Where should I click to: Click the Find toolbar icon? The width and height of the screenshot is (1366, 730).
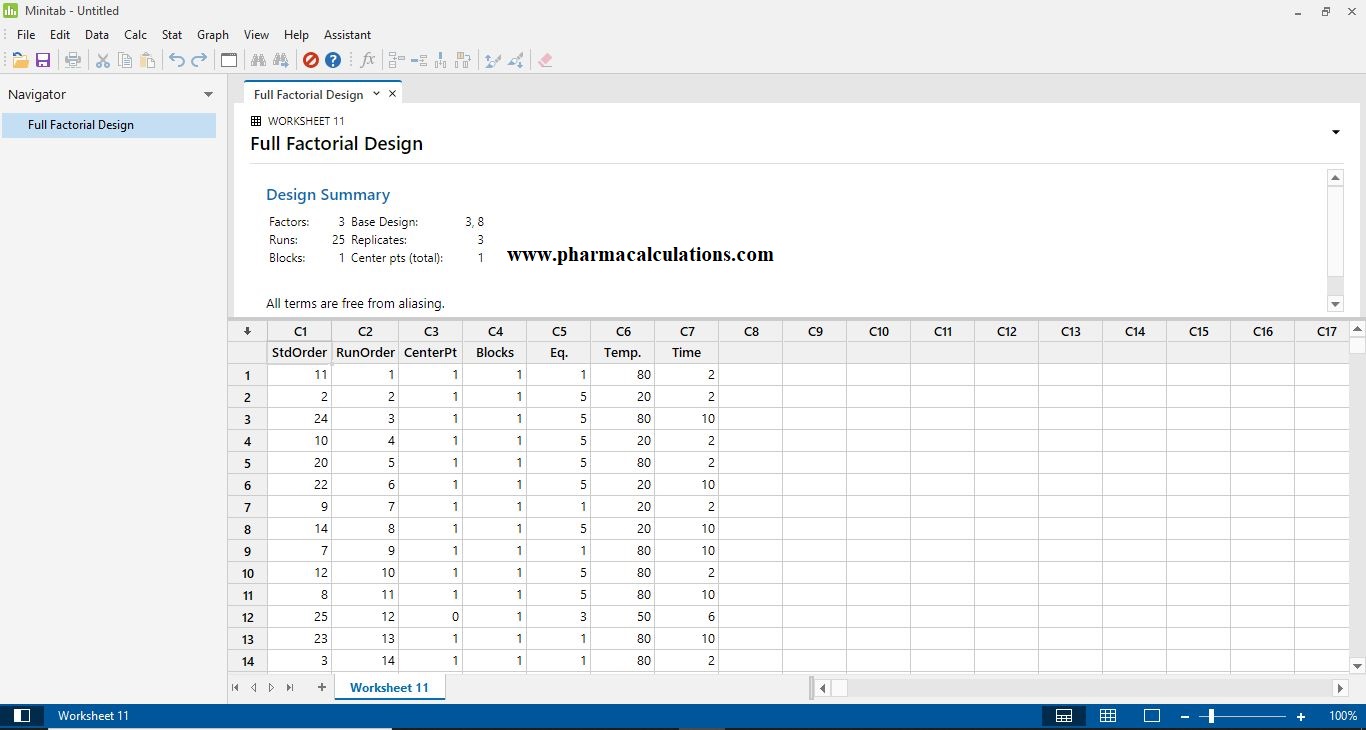[258, 60]
